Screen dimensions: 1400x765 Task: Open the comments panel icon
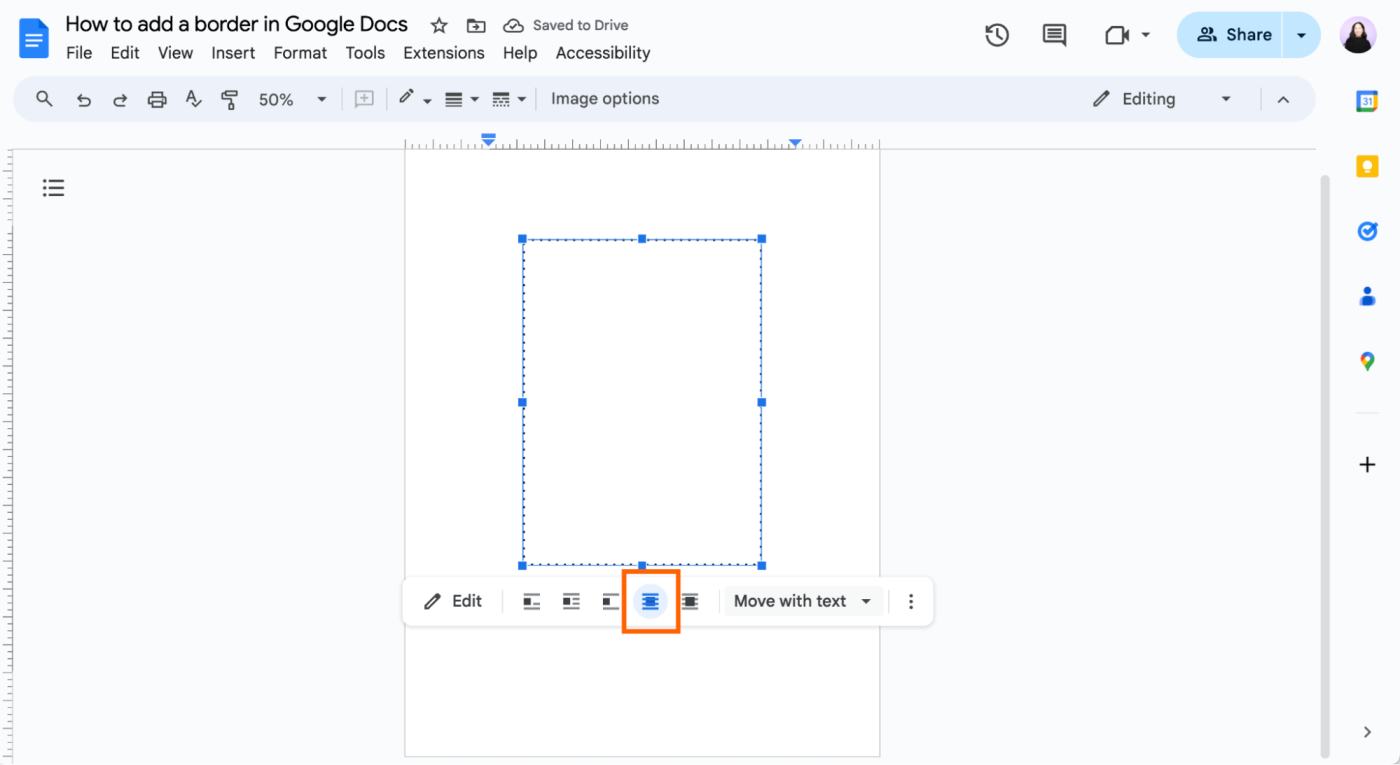tap(1054, 35)
